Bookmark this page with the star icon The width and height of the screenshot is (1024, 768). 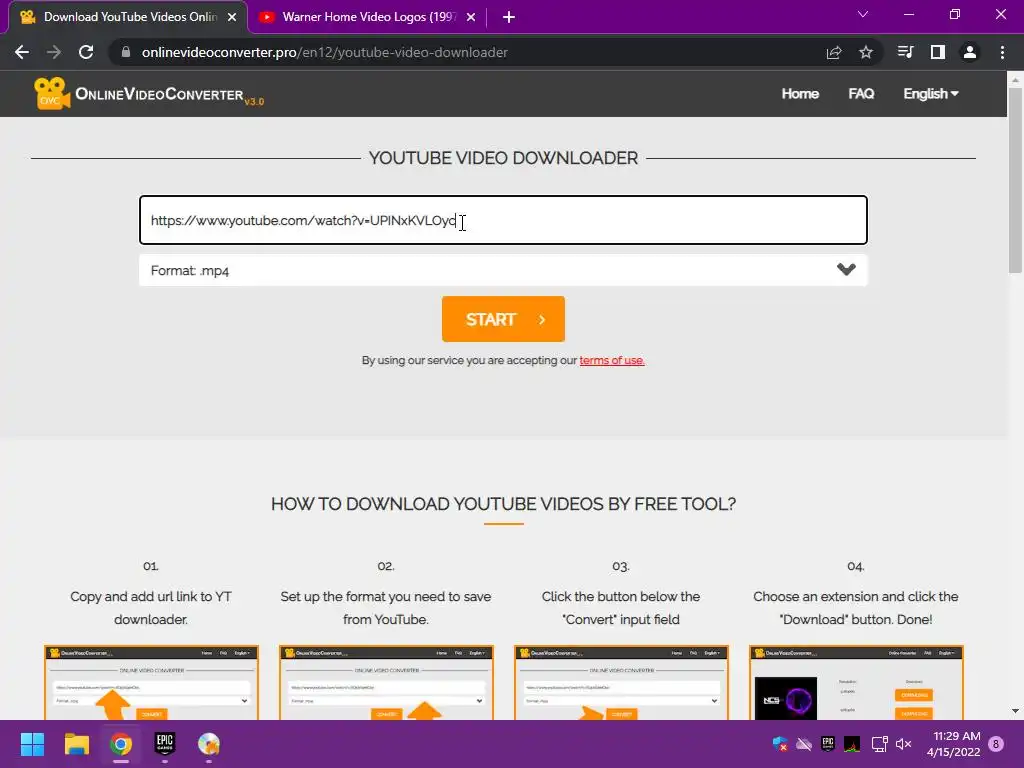pos(866,52)
